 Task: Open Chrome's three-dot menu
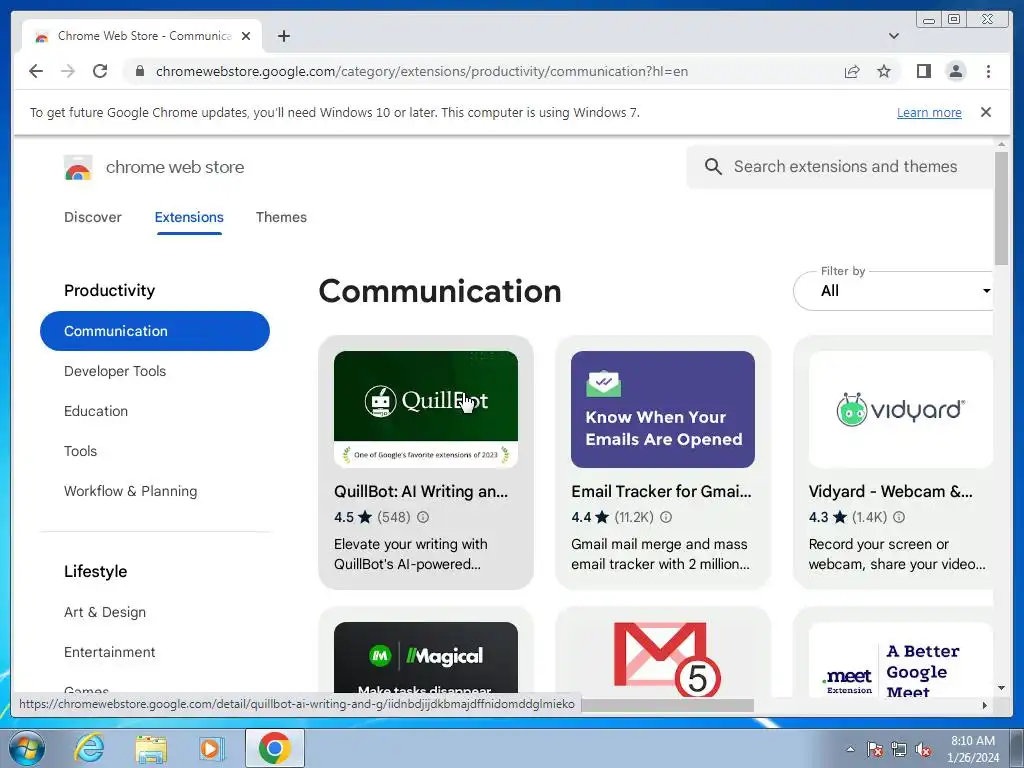coord(988,71)
